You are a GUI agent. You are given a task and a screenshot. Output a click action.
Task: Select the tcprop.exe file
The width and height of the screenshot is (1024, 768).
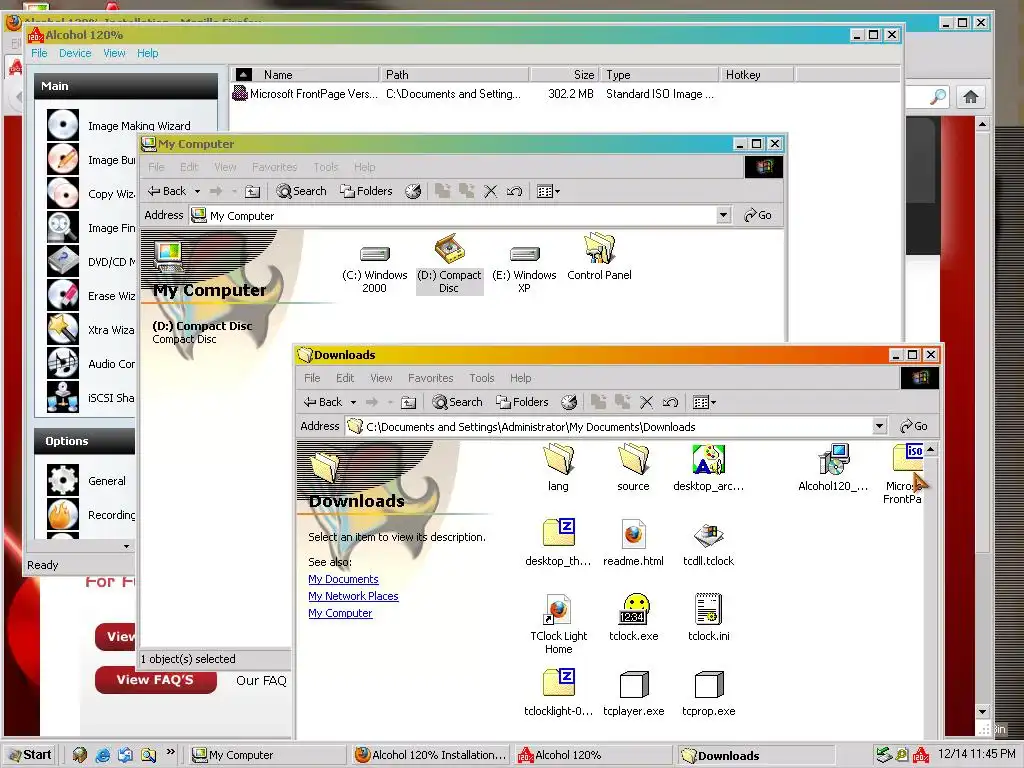[709, 693]
